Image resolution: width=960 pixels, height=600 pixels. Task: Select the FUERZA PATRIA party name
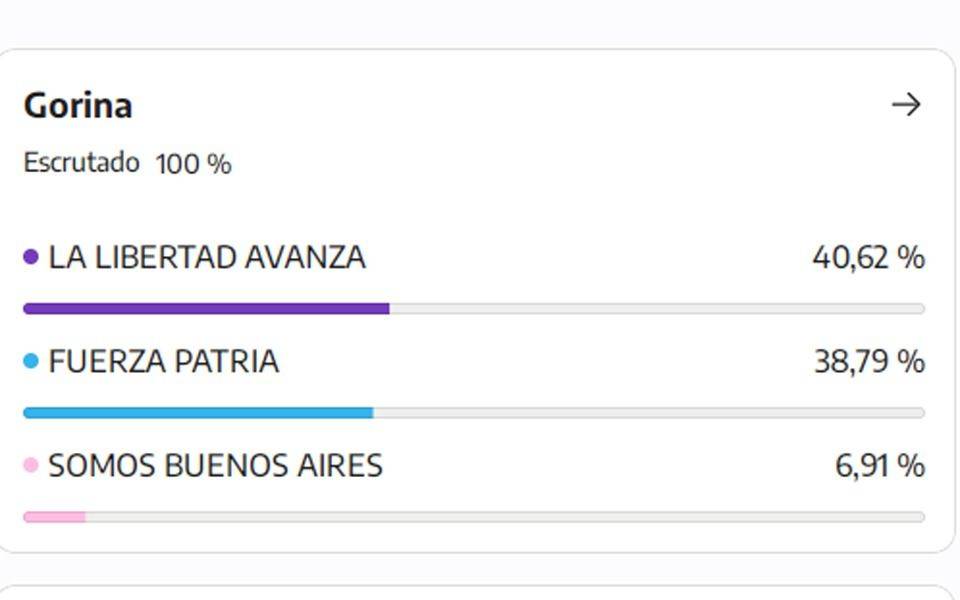[x=163, y=361]
